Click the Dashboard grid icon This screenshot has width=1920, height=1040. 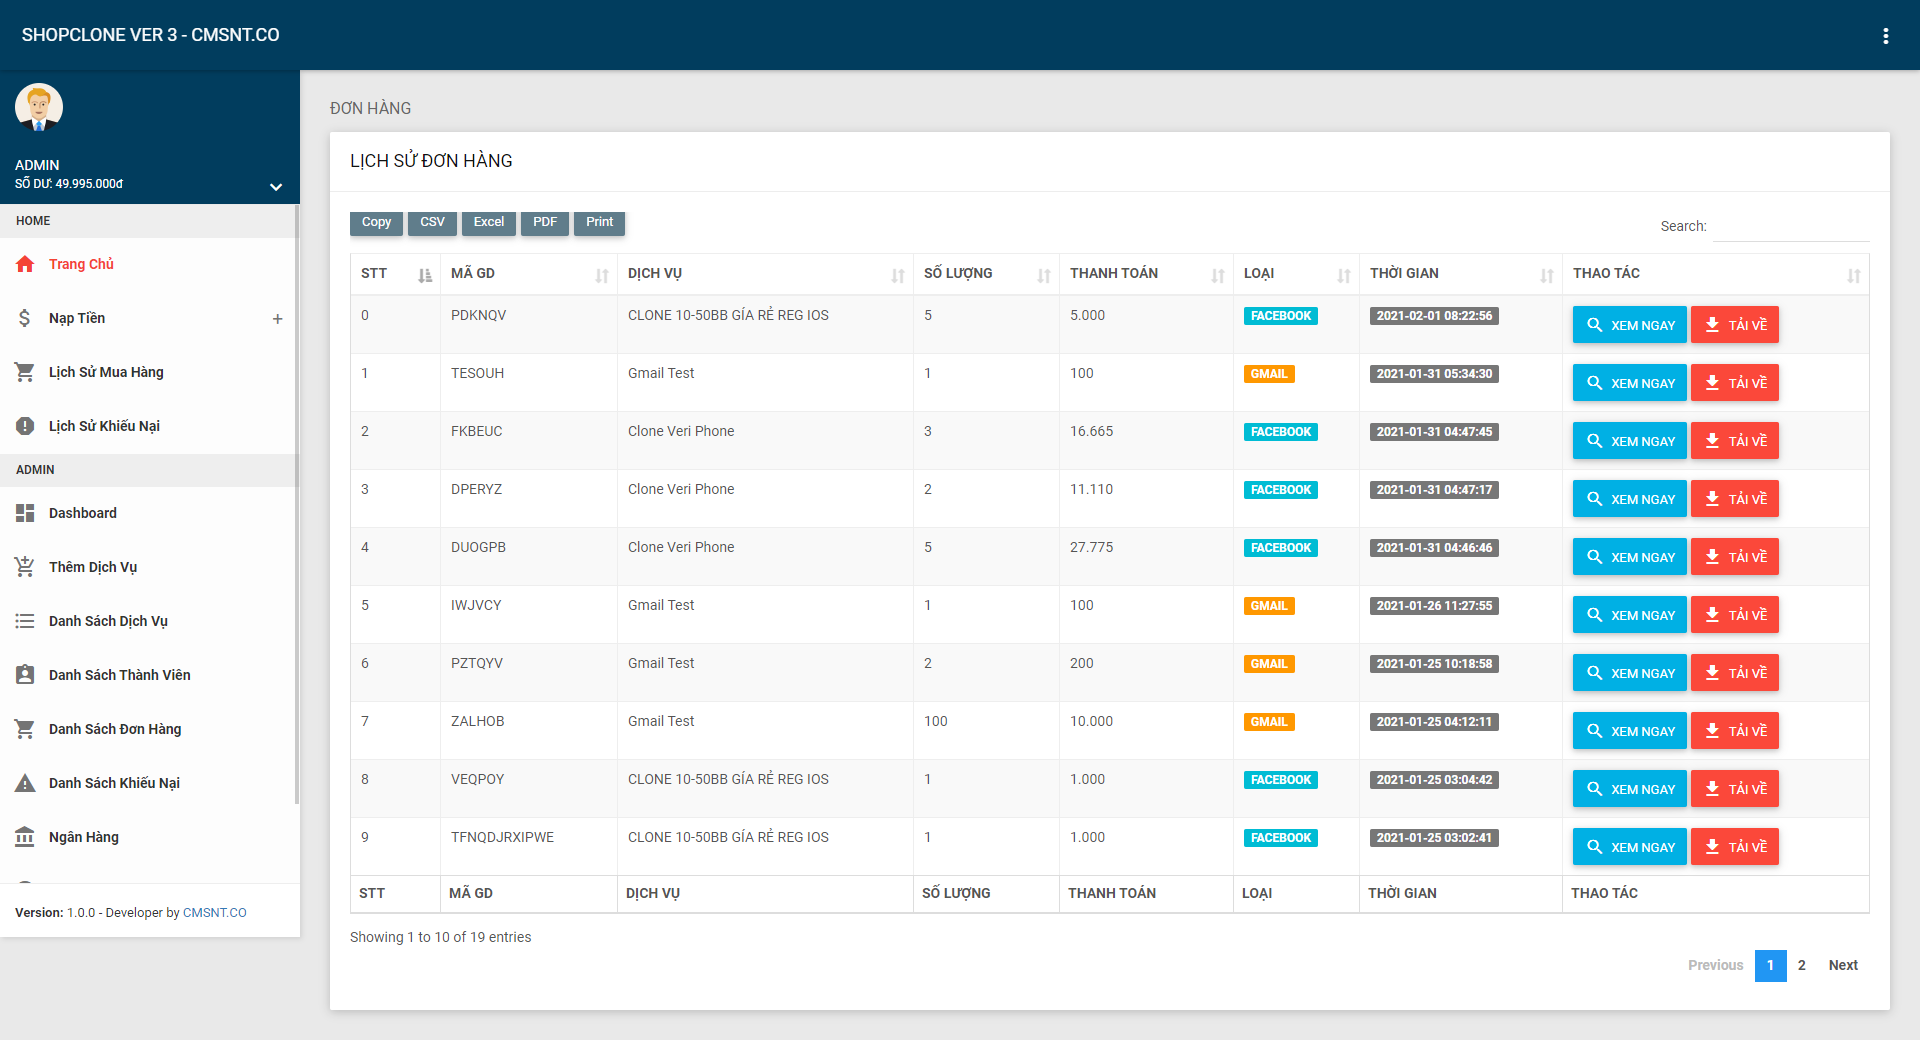tap(25, 513)
